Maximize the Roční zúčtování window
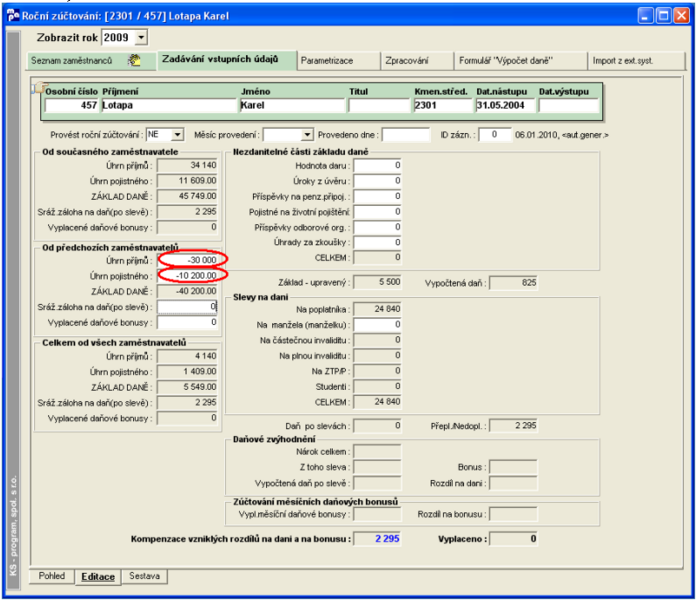696x600 pixels. 663,16
